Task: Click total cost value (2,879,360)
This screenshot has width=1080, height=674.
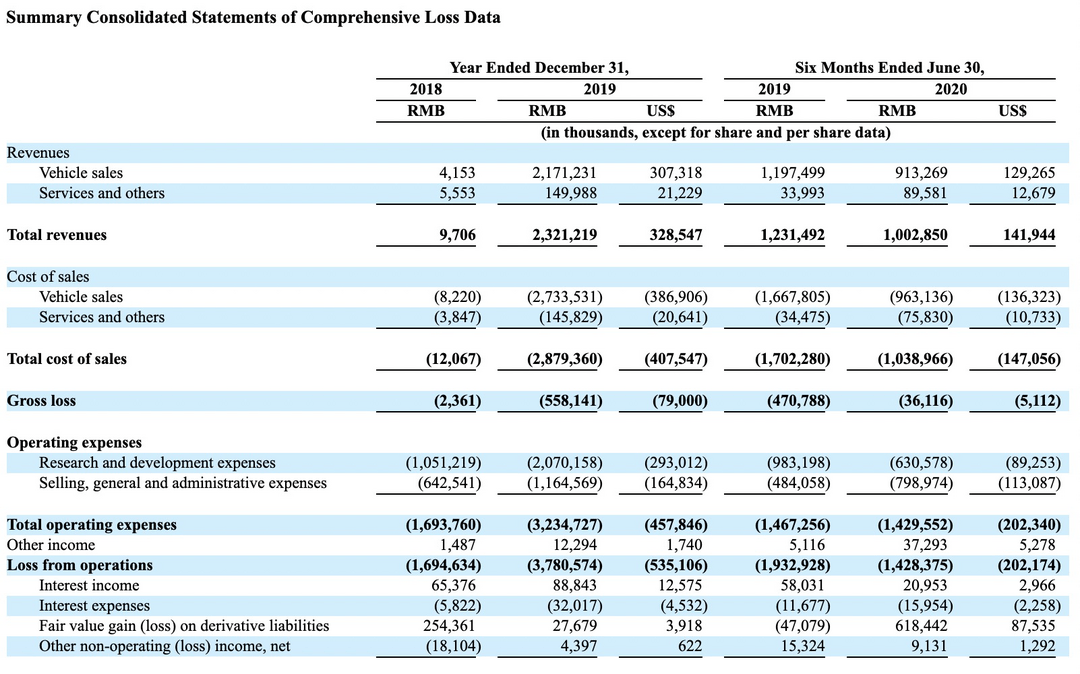Action: [x=564, y=359]
